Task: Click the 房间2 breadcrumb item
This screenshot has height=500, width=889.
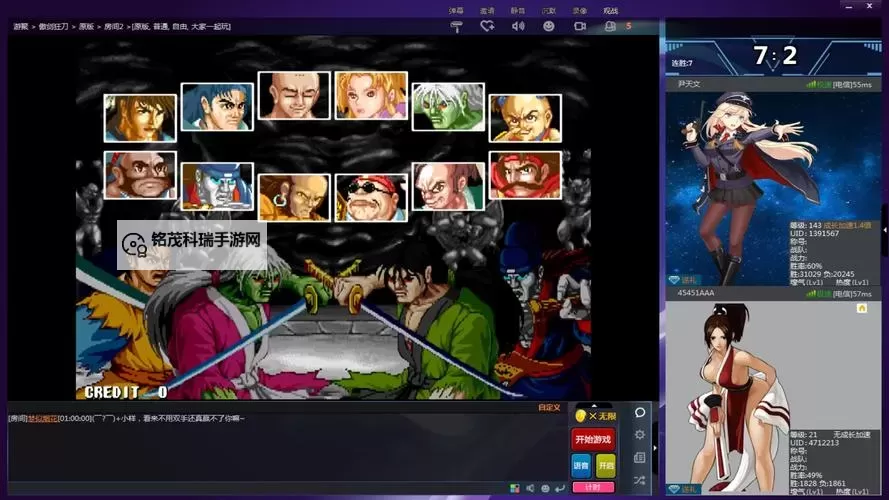Action: click(x=114, y=26)
